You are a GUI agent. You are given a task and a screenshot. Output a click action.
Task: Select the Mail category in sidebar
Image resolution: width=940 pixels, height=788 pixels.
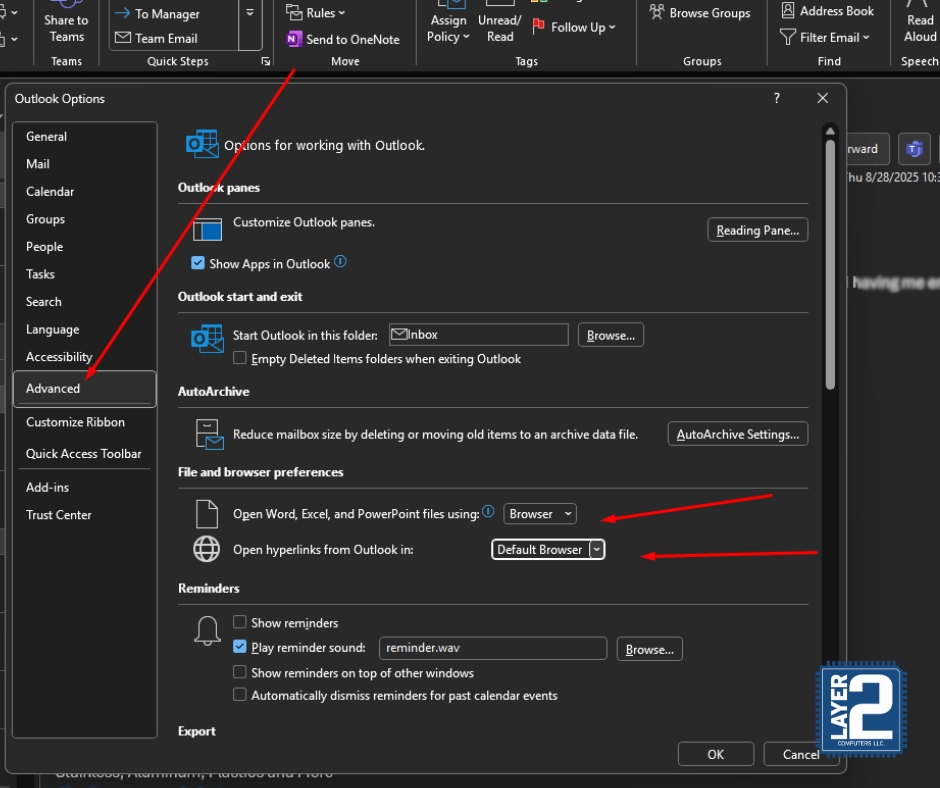38,164
